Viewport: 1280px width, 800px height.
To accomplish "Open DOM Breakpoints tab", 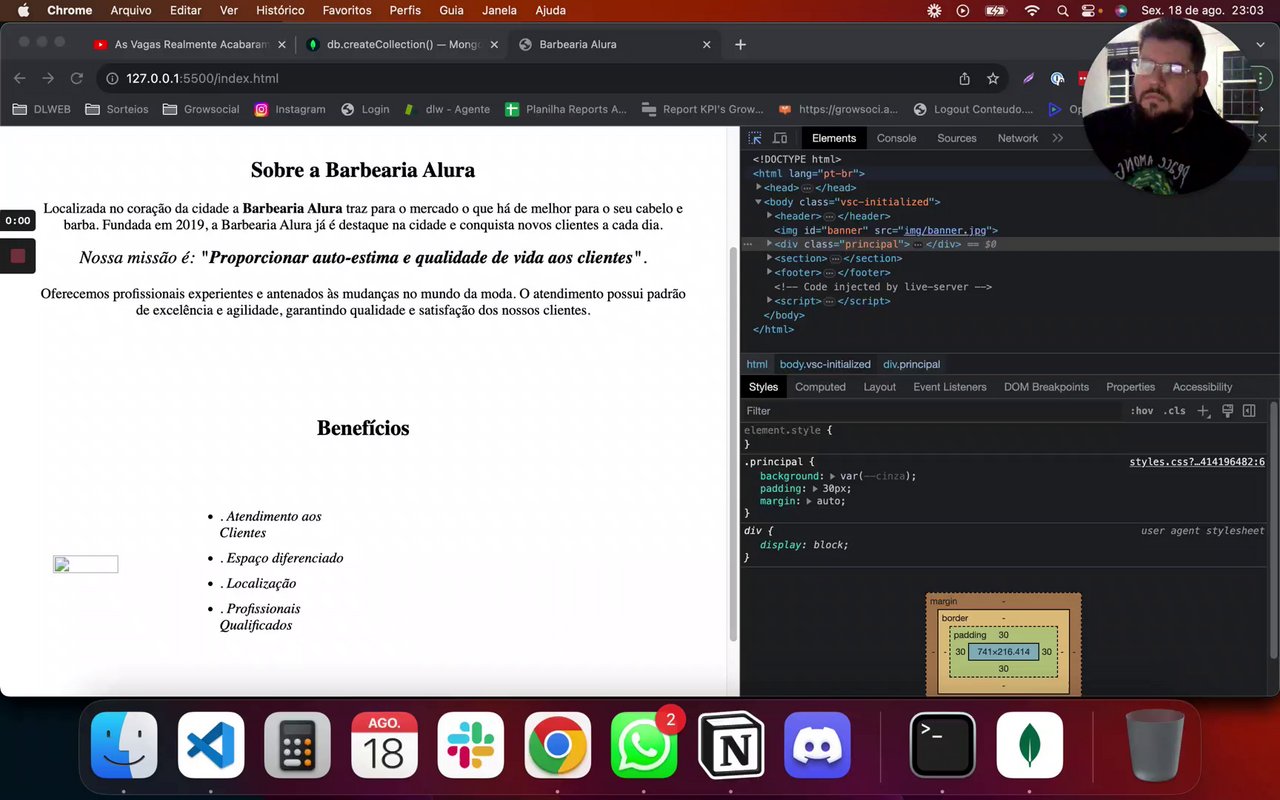I will tap(1046, 387).
